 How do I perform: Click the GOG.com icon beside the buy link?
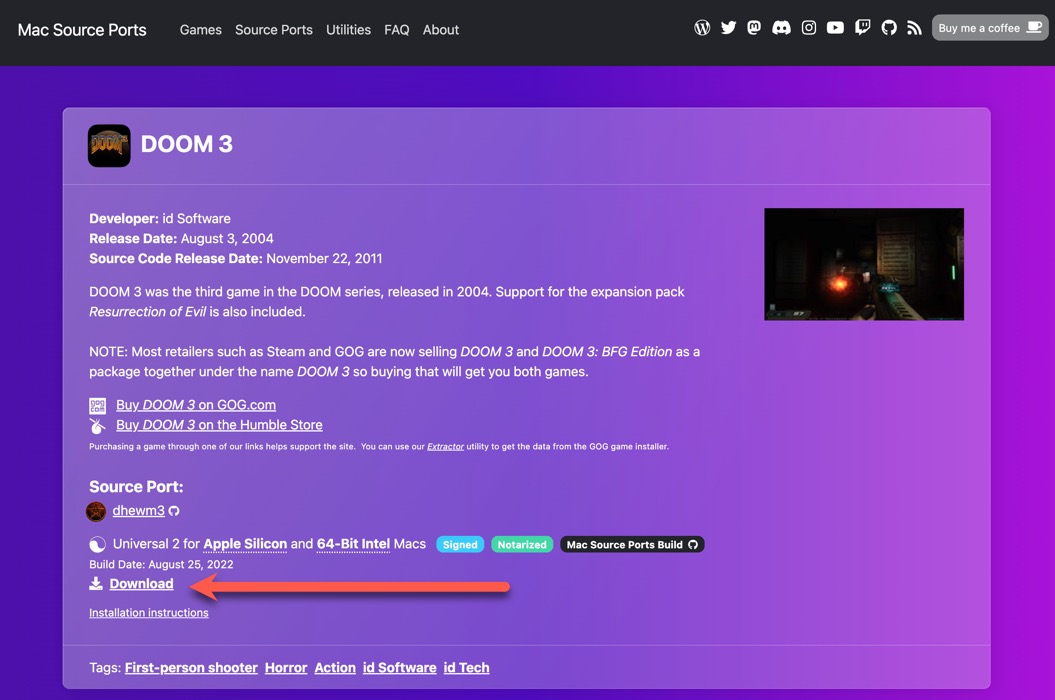coord(97,405)
